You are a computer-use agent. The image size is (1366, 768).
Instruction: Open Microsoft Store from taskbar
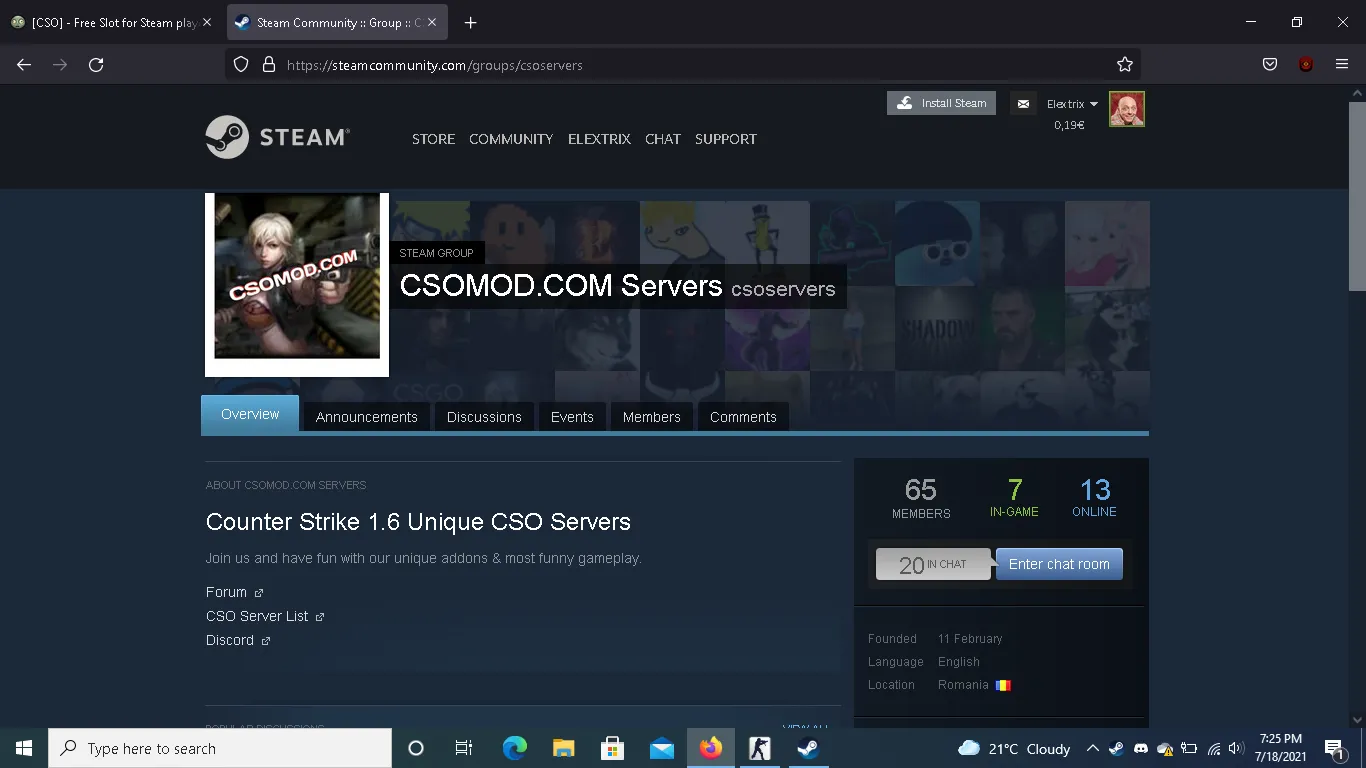[x=613, y=748]
